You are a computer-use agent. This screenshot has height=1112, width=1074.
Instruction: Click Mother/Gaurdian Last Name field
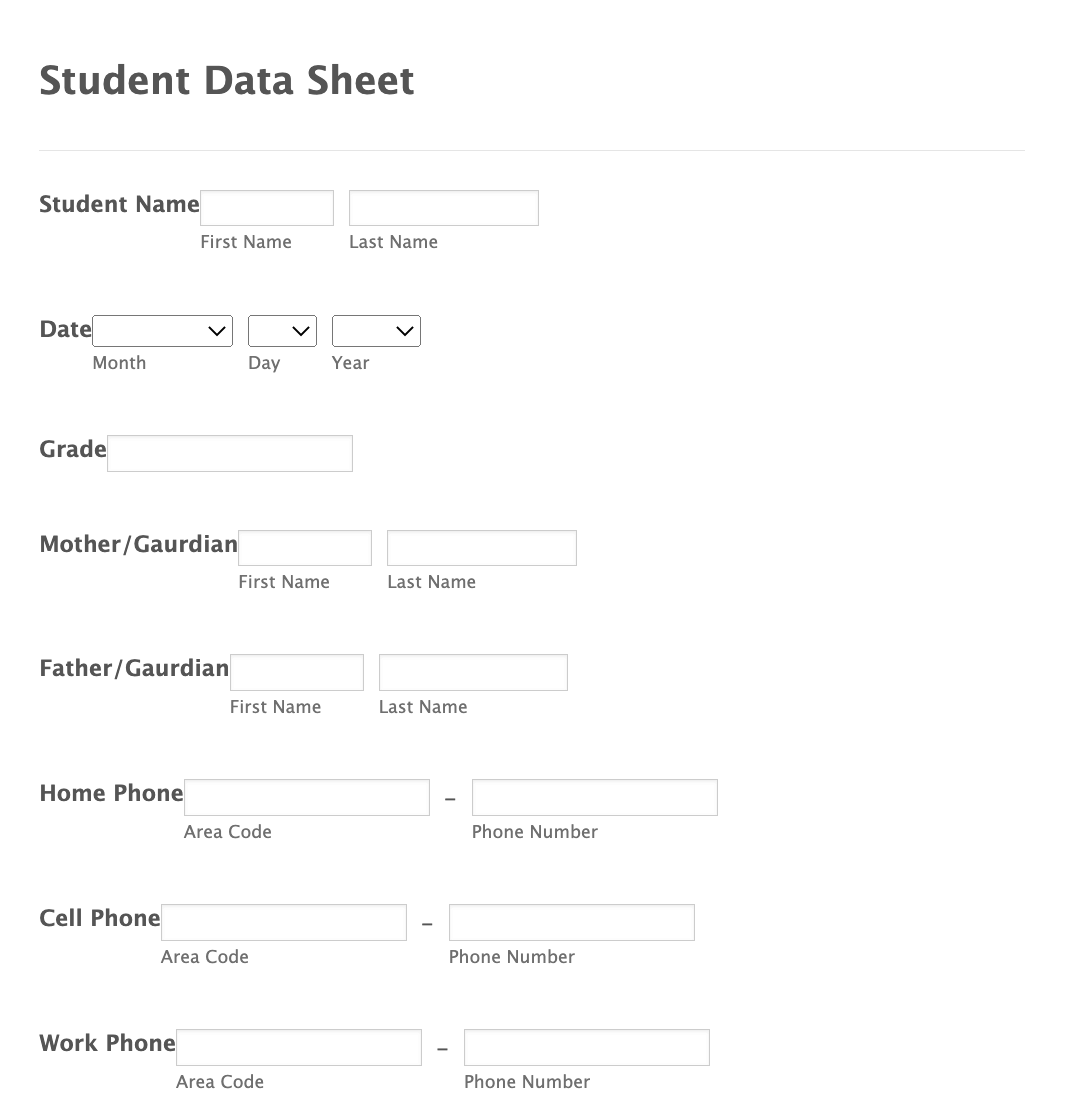click(481, 548)
